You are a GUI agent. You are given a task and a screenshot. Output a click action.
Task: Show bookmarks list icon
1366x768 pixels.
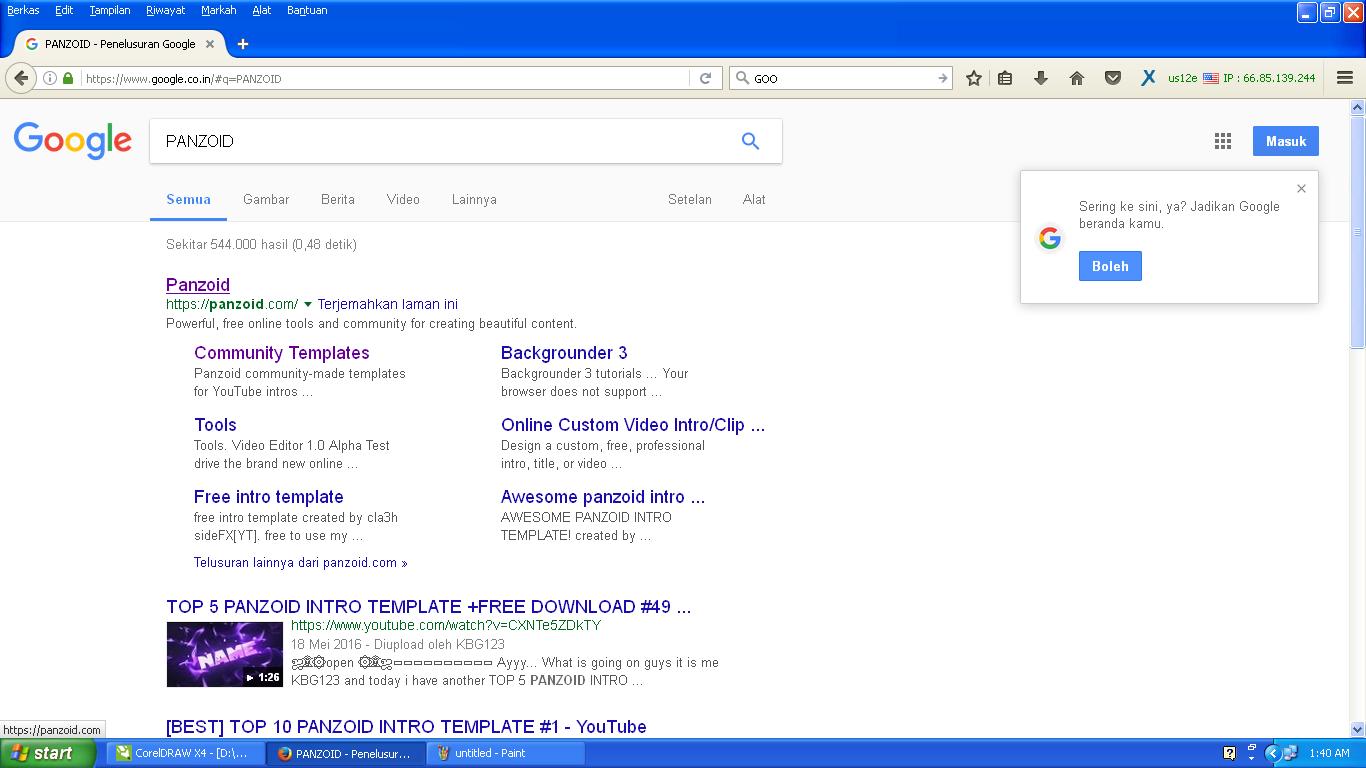[x=1005, y=78]
